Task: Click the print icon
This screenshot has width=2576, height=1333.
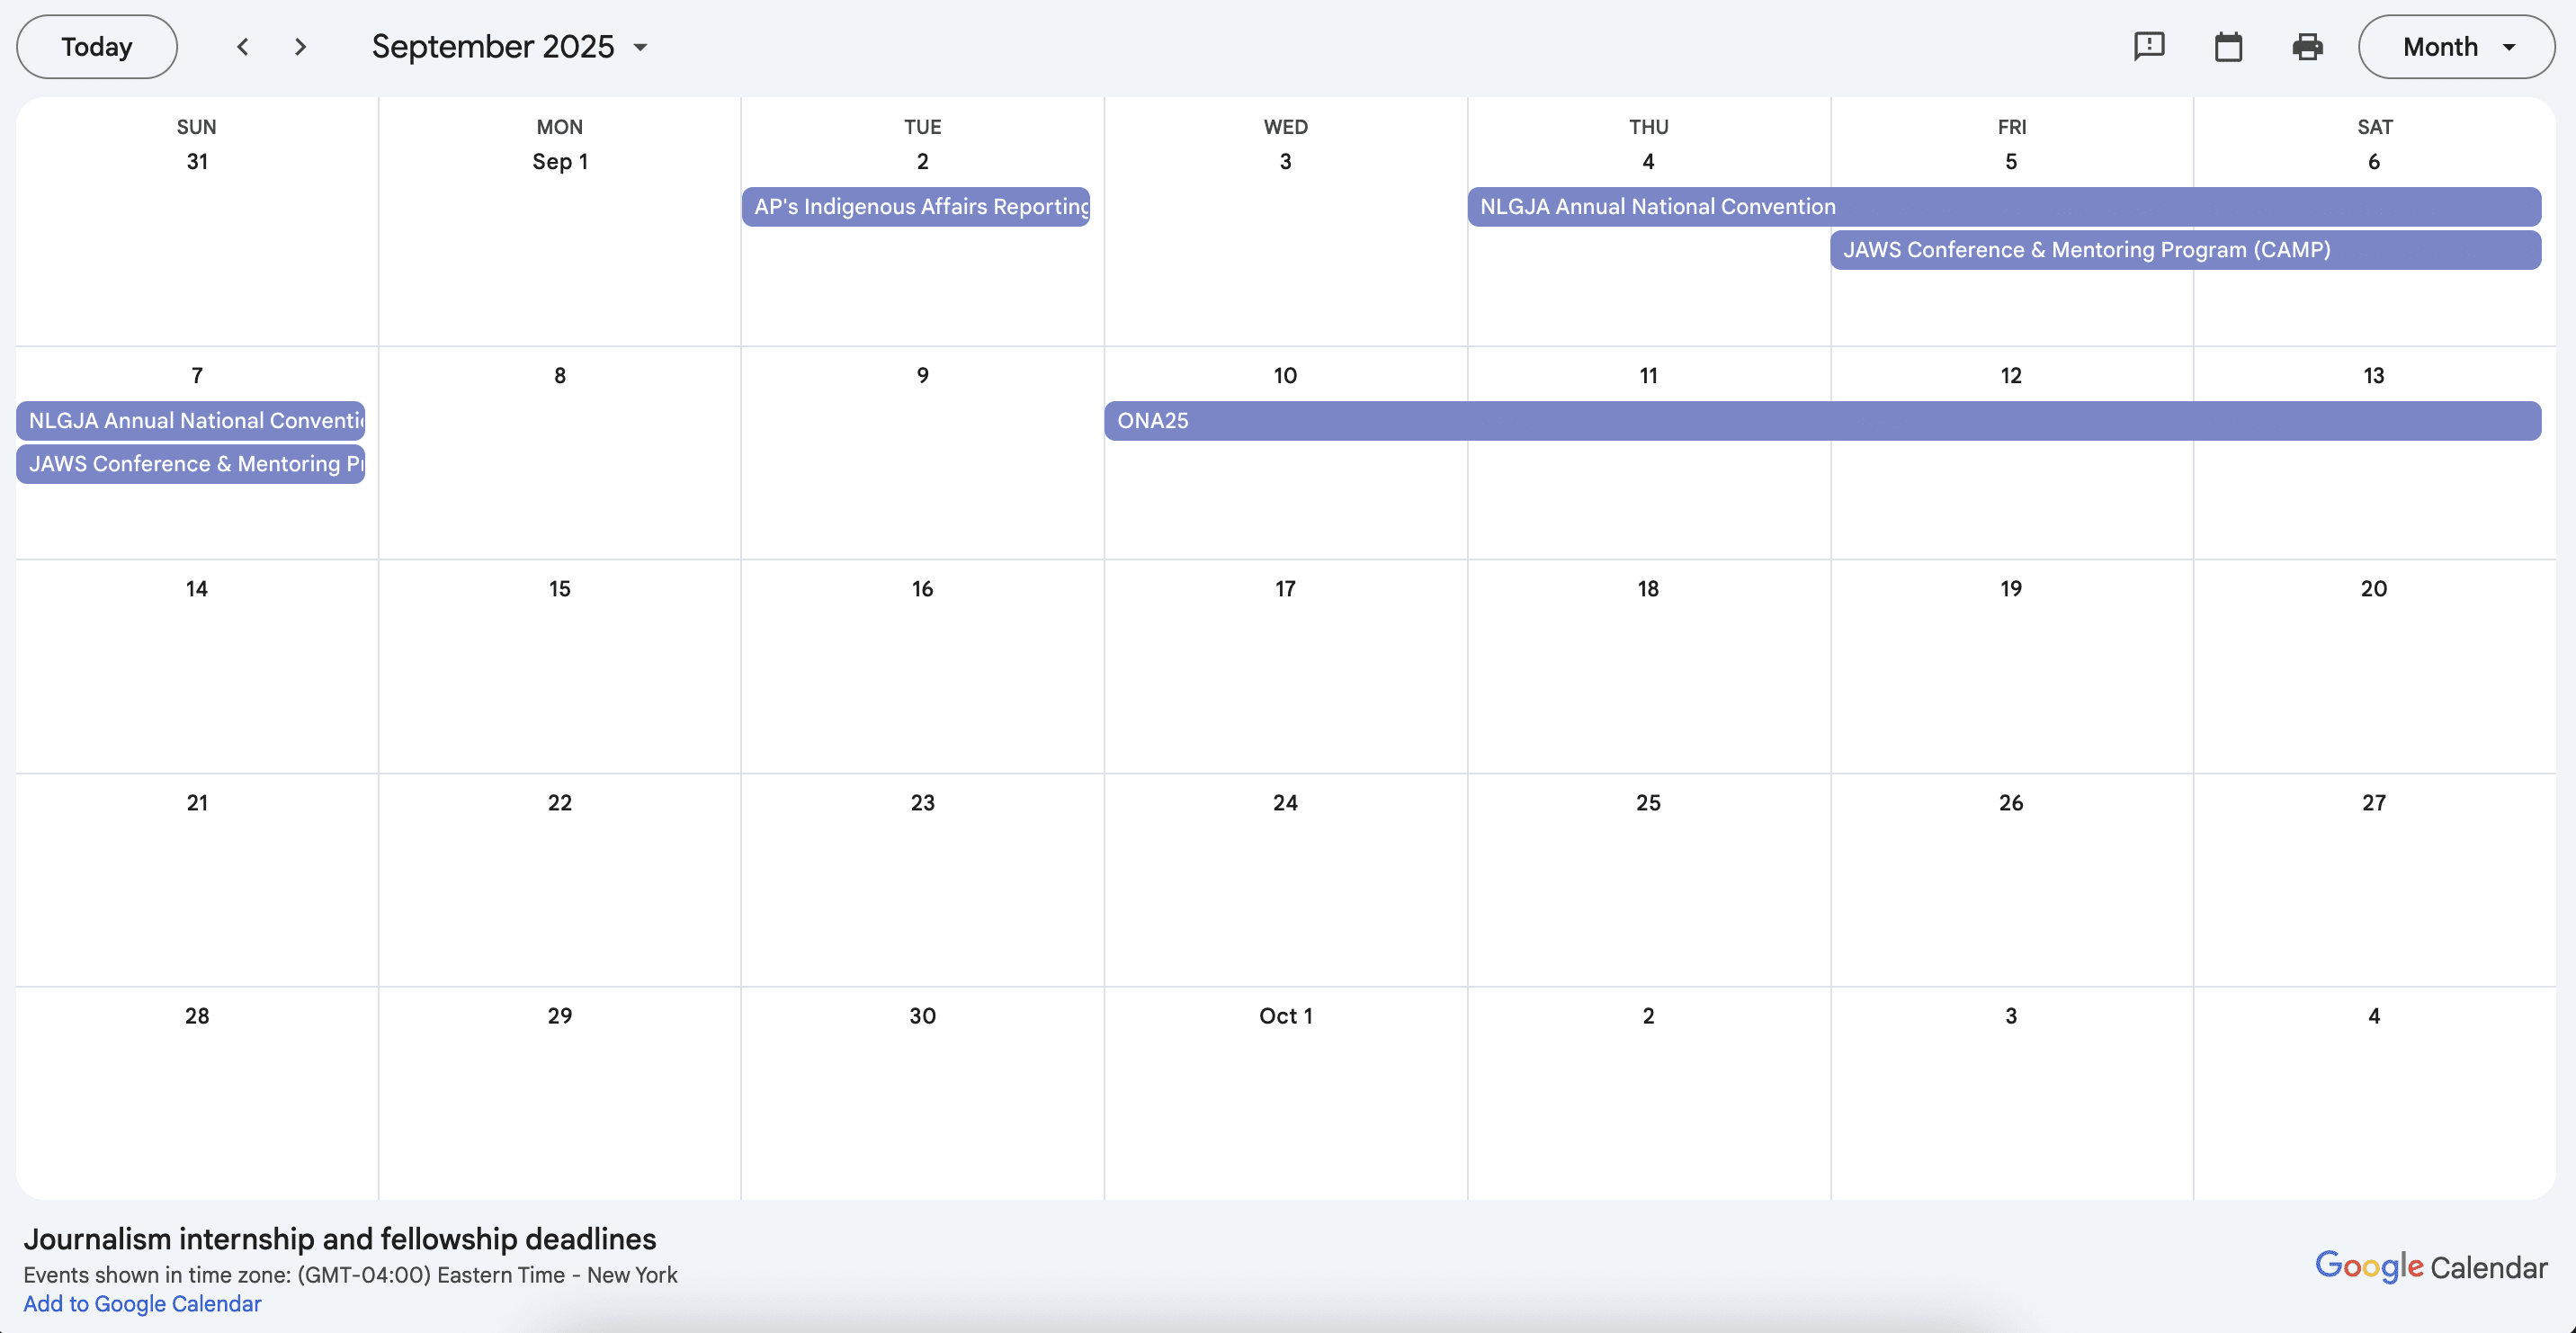Action: [2307, 47]
